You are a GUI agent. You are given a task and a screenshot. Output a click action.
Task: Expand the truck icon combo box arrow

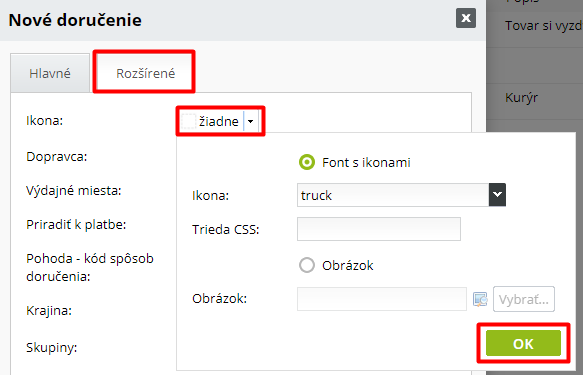497,195
